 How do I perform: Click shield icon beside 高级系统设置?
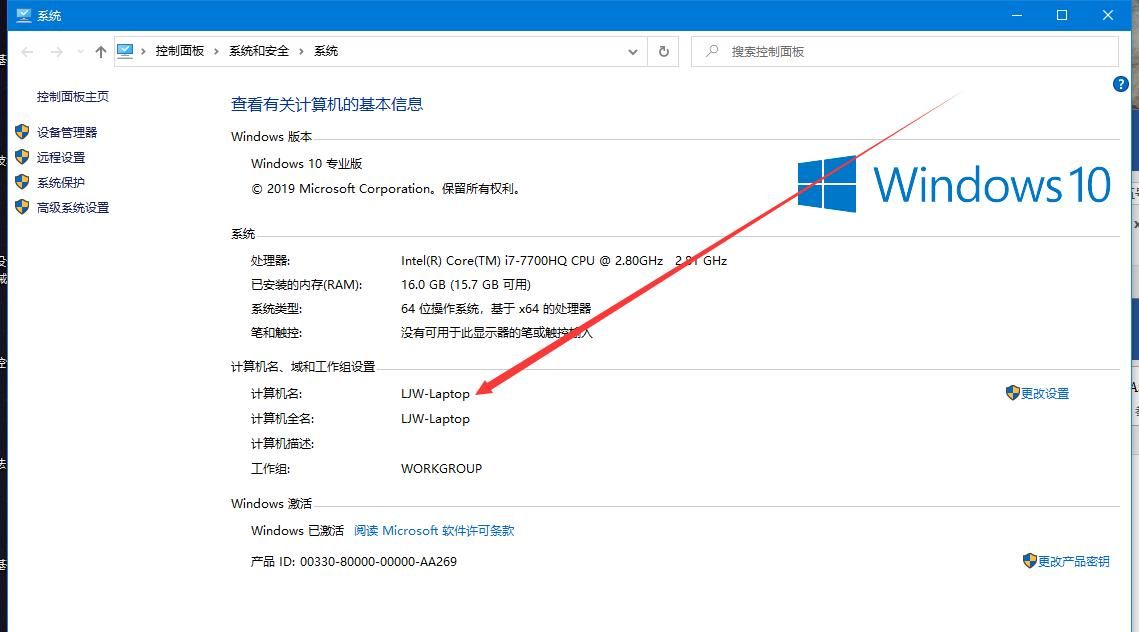point(22,207)
